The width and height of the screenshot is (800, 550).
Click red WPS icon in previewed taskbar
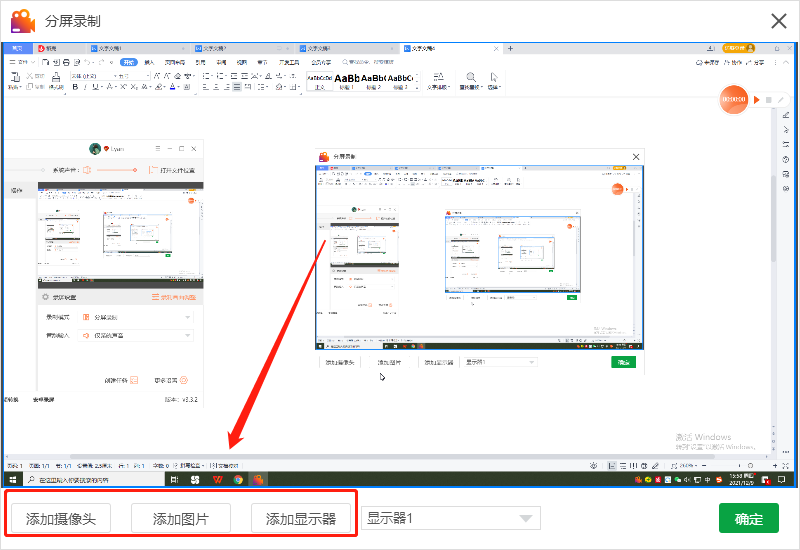pos(218,480)
